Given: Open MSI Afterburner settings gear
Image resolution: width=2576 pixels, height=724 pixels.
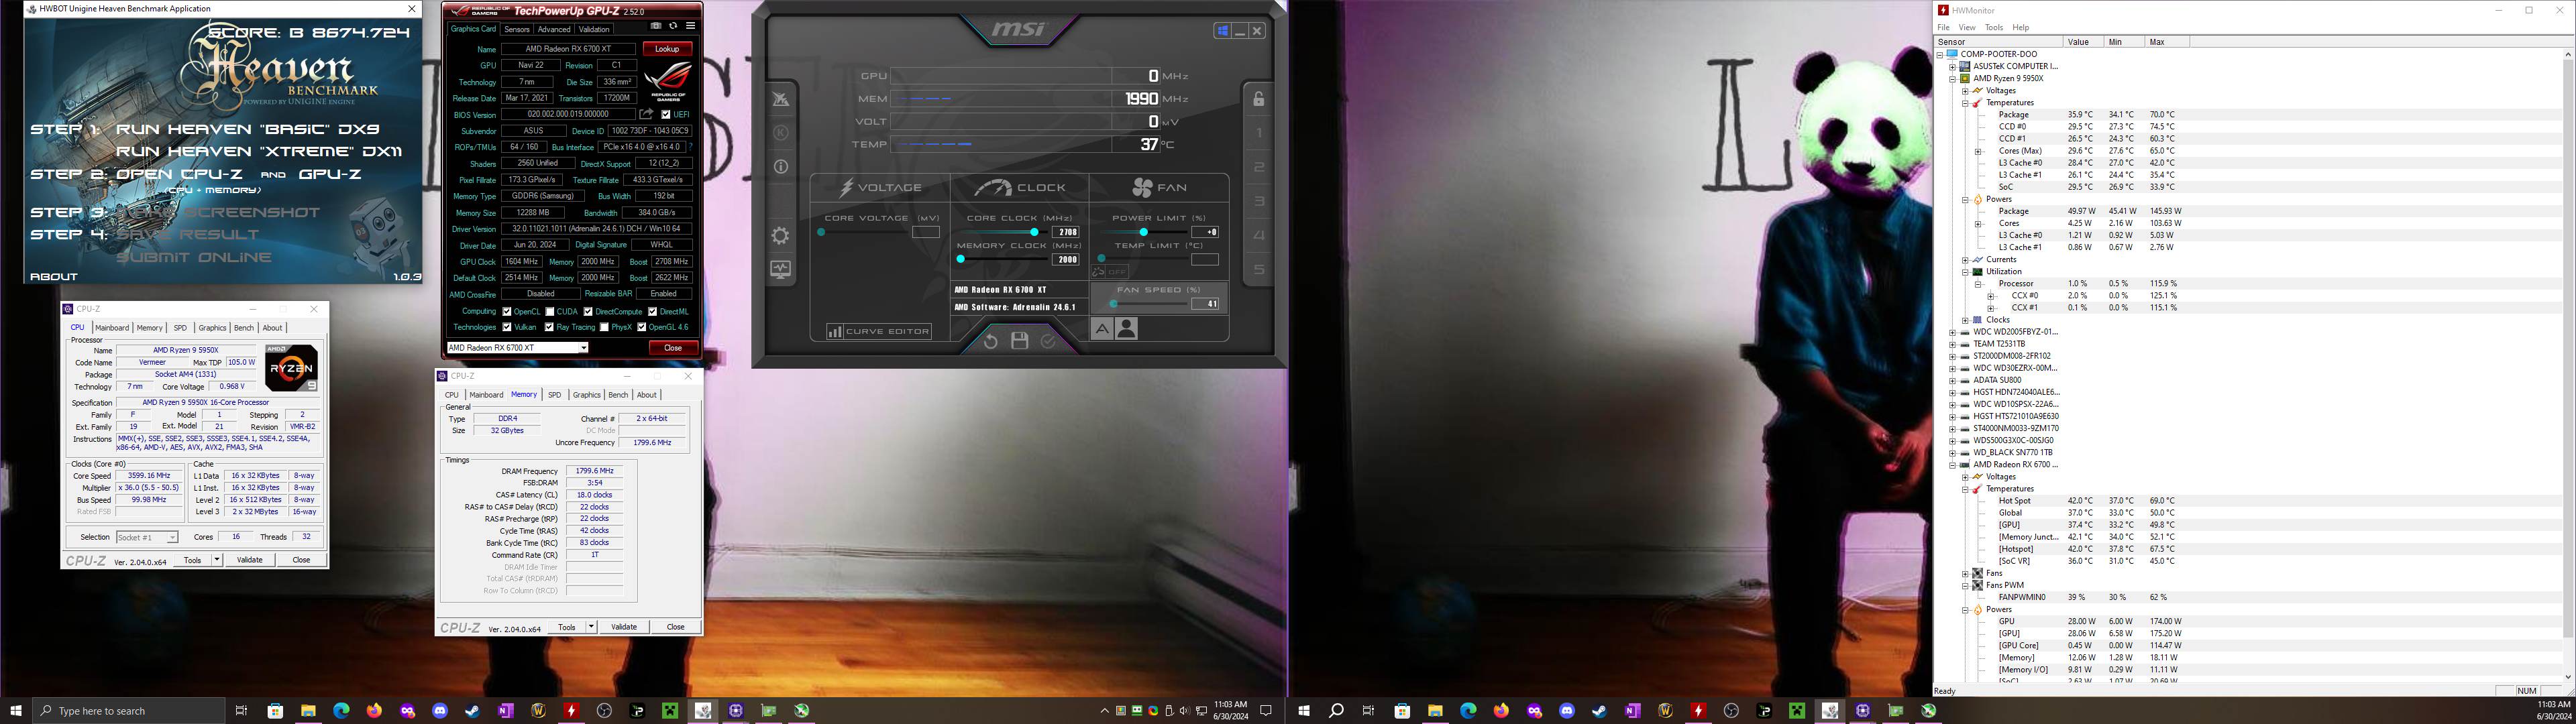Looking at the screenshot, I should click(780, 236).
